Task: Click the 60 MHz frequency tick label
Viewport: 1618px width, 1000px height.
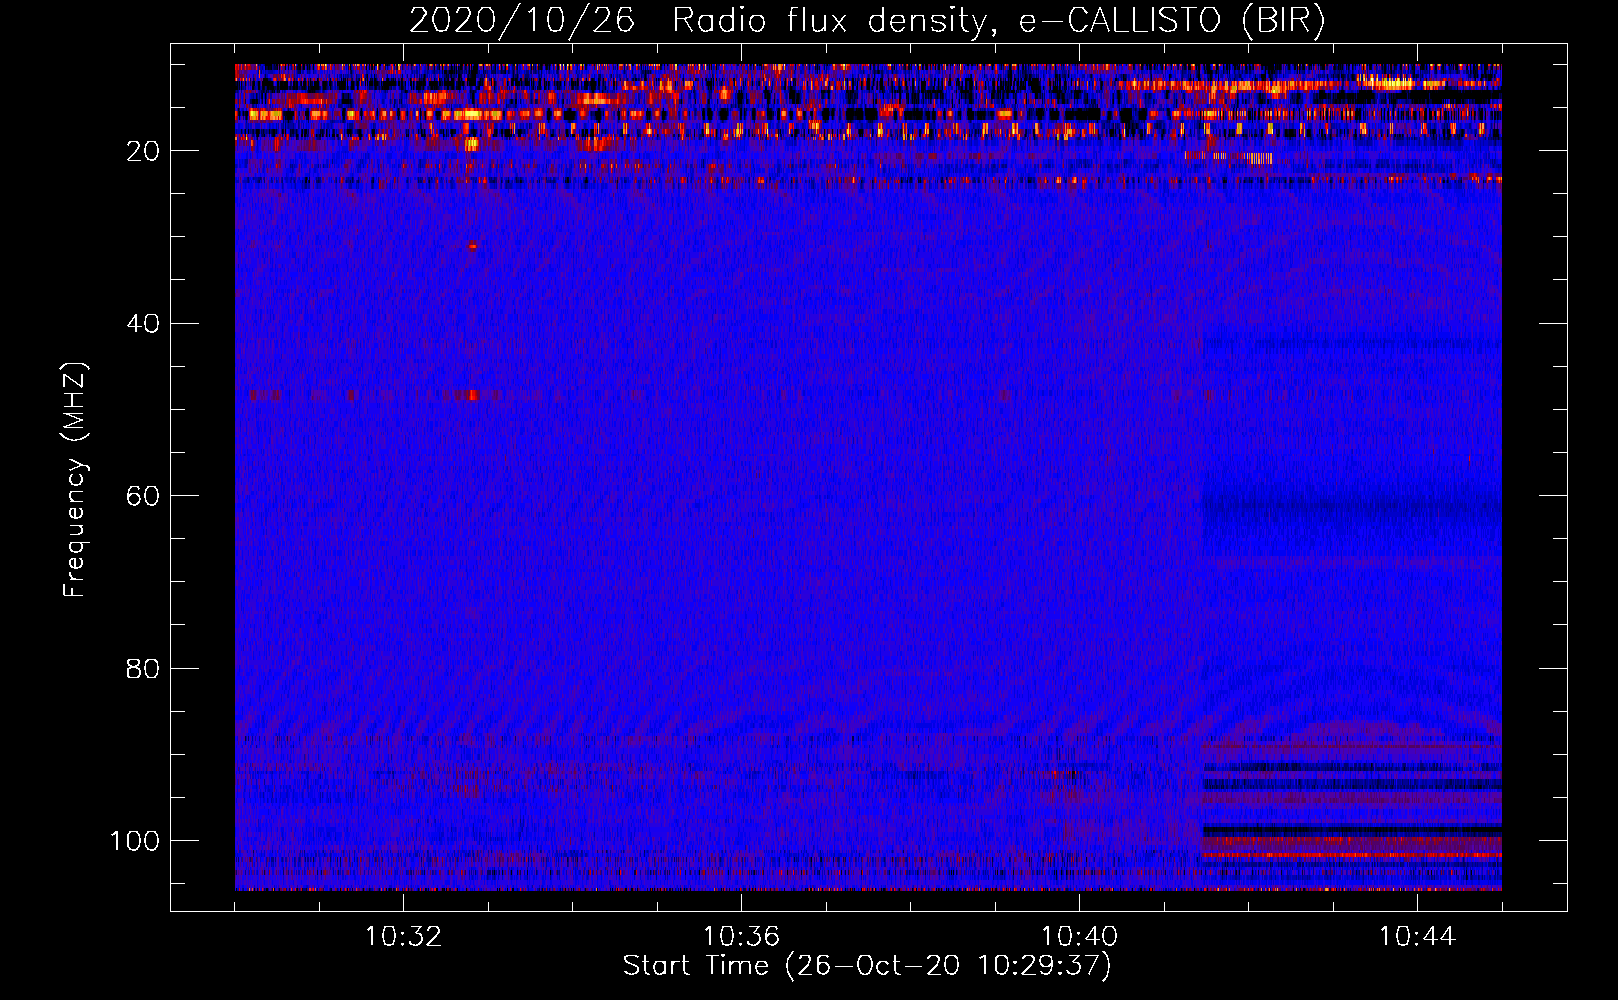Action: click(144, 497)
